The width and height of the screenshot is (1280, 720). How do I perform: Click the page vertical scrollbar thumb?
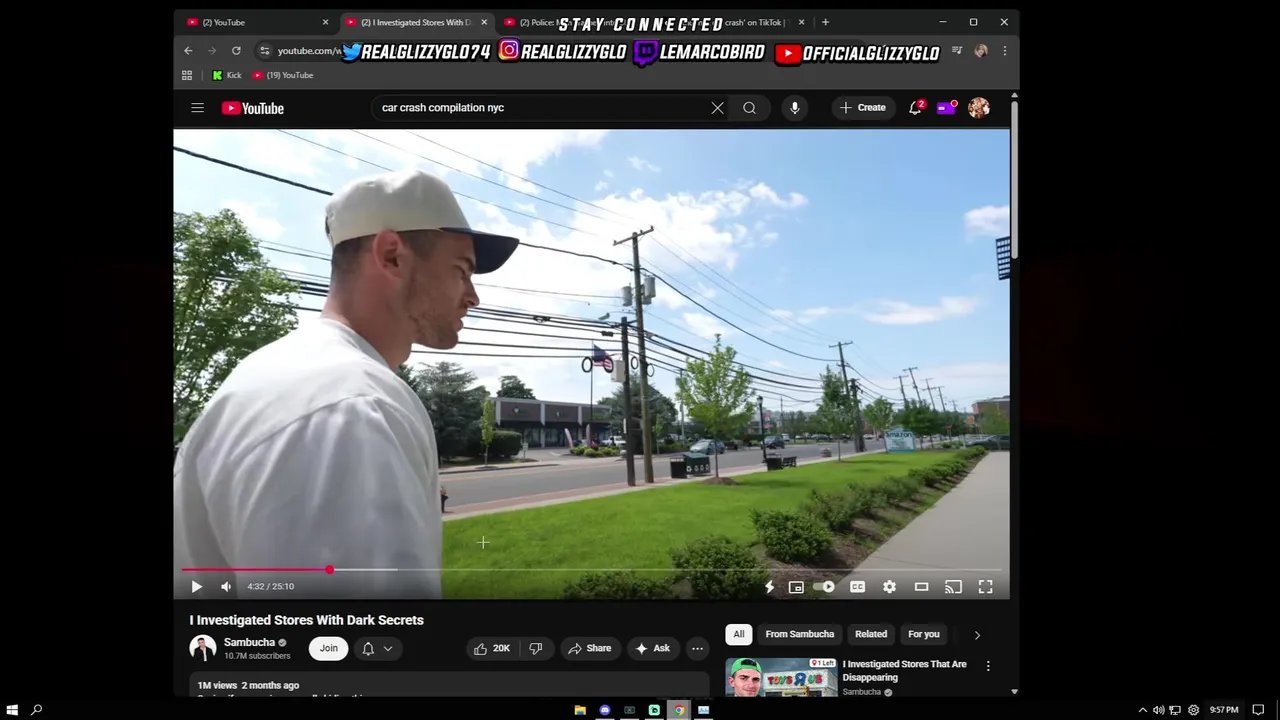tap(1015, 180)
